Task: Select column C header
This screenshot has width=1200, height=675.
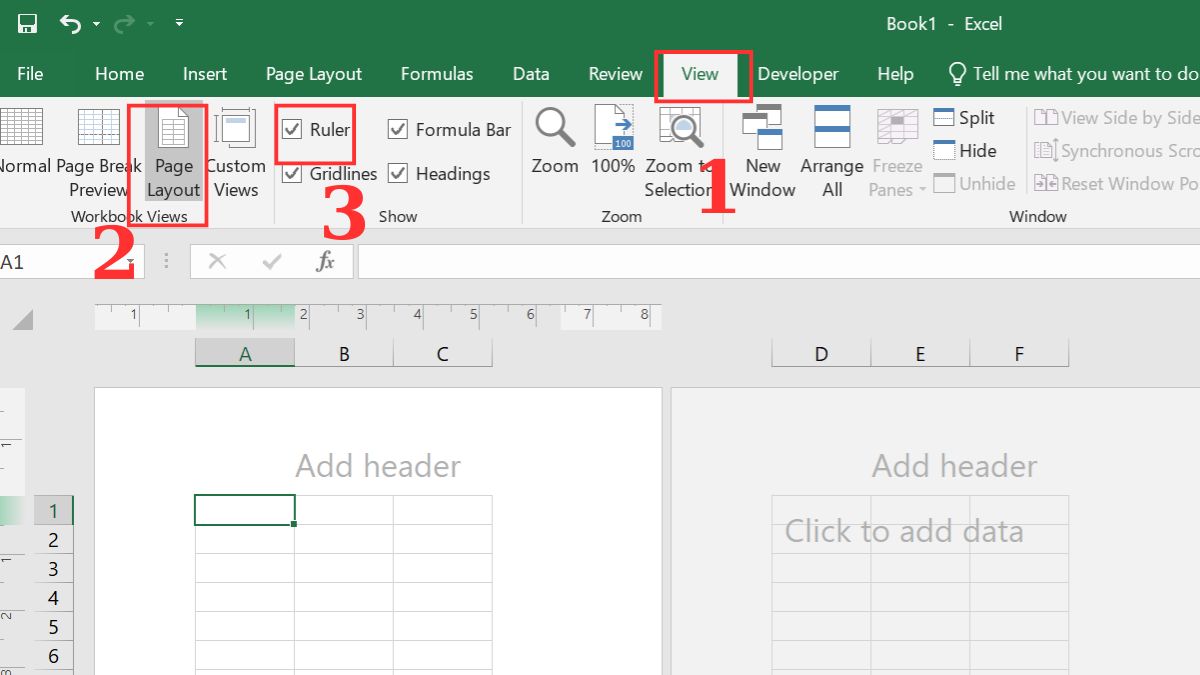Action: click(443, 353)
